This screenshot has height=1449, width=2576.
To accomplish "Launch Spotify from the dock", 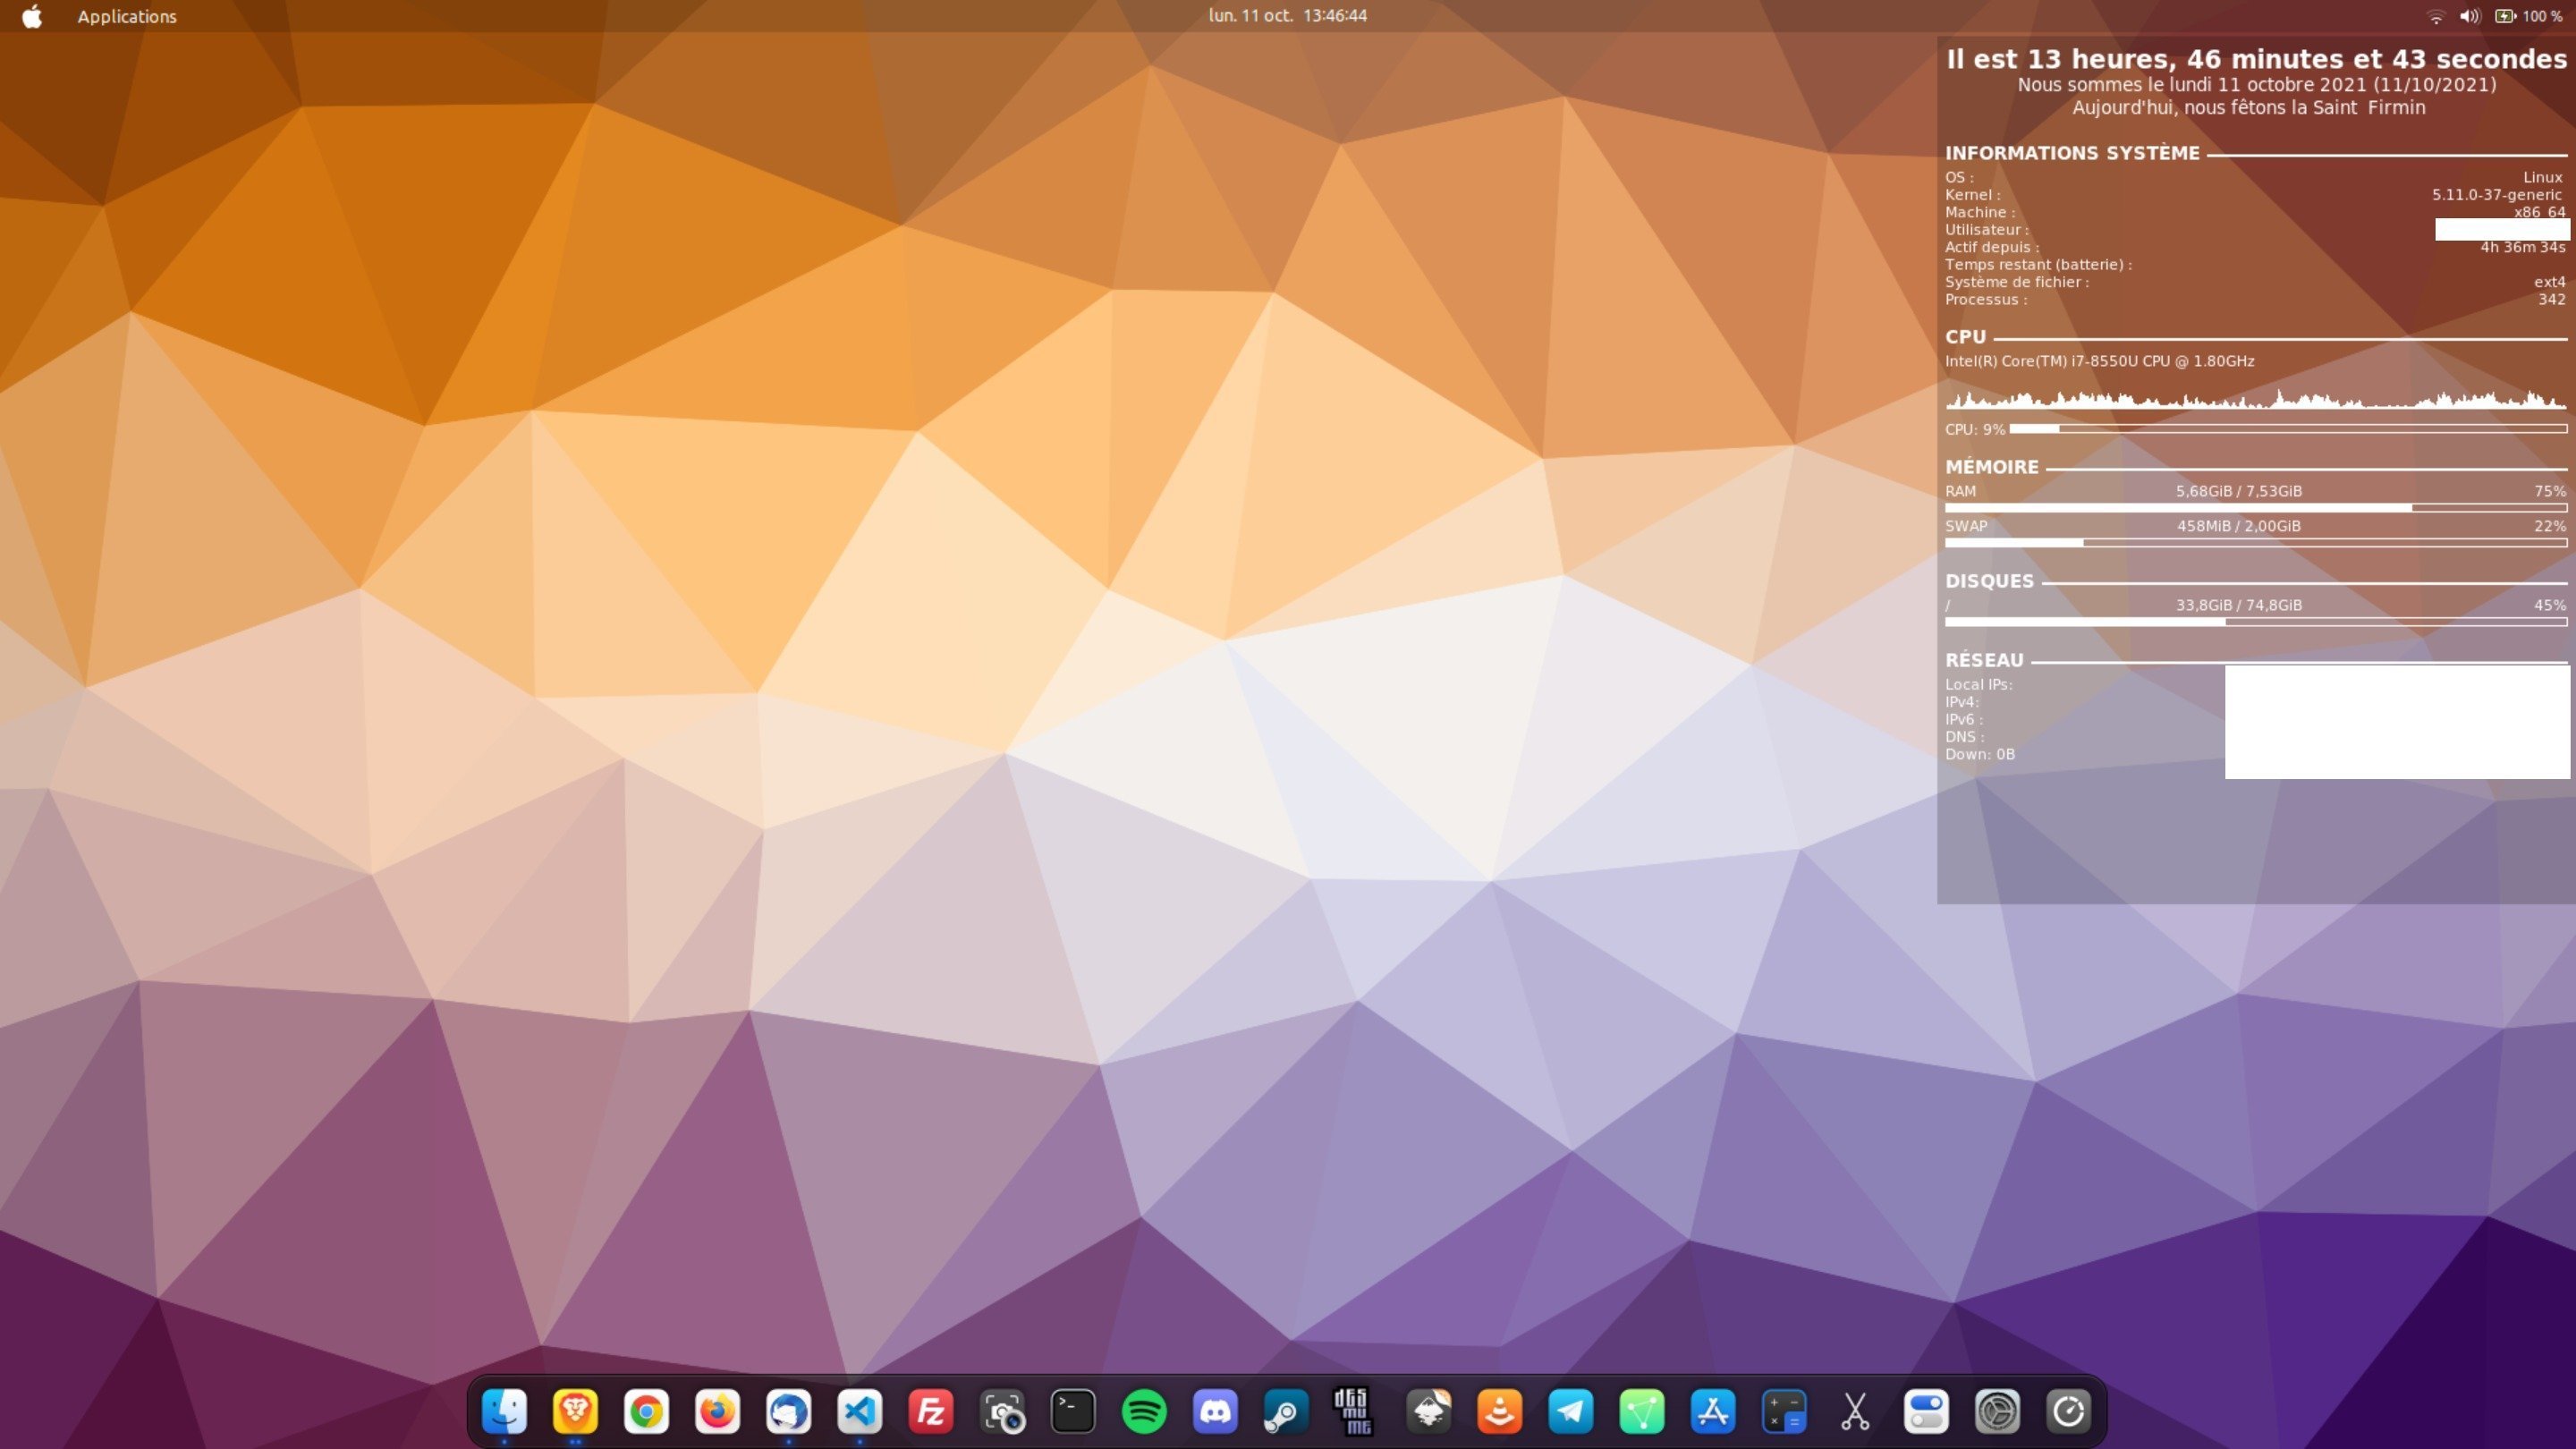I will [1144, 1411].
